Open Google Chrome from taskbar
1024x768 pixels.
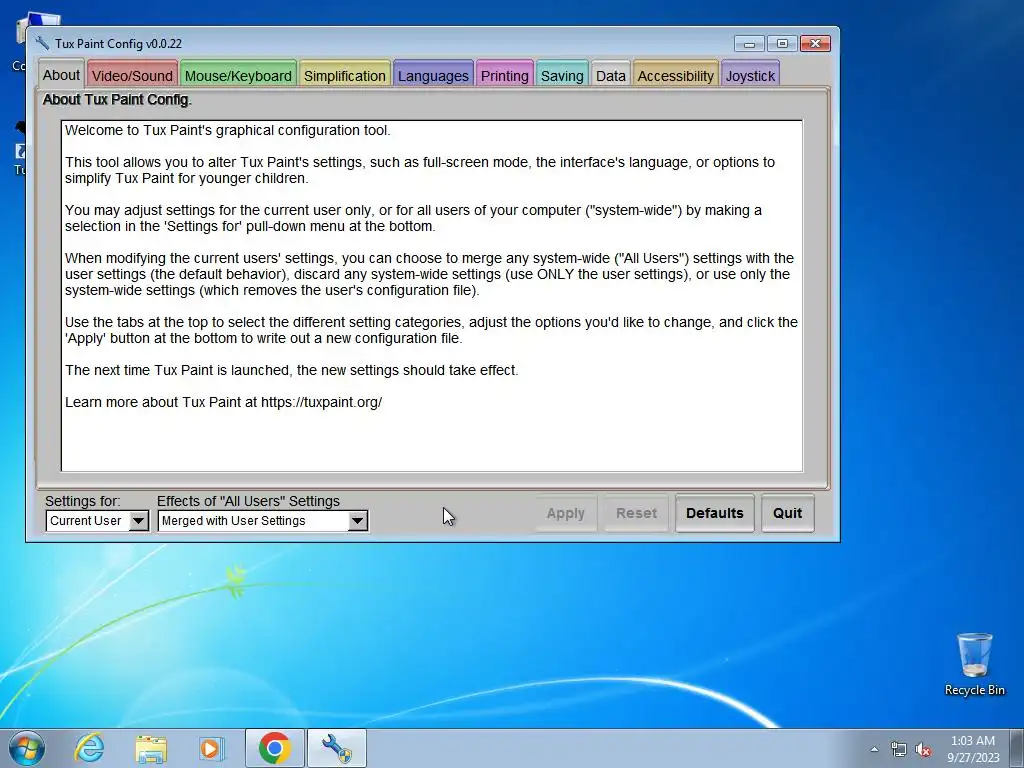pos(274,748)
